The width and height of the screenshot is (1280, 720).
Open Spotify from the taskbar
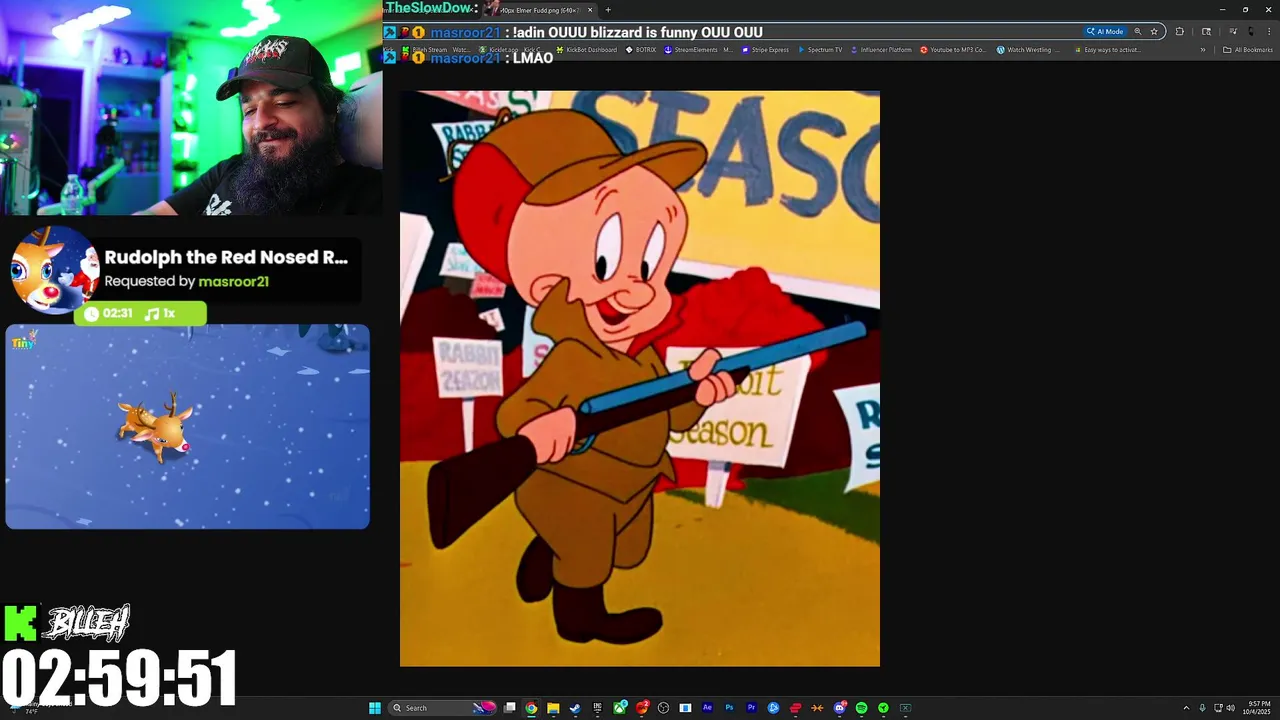tap(861, 708)
